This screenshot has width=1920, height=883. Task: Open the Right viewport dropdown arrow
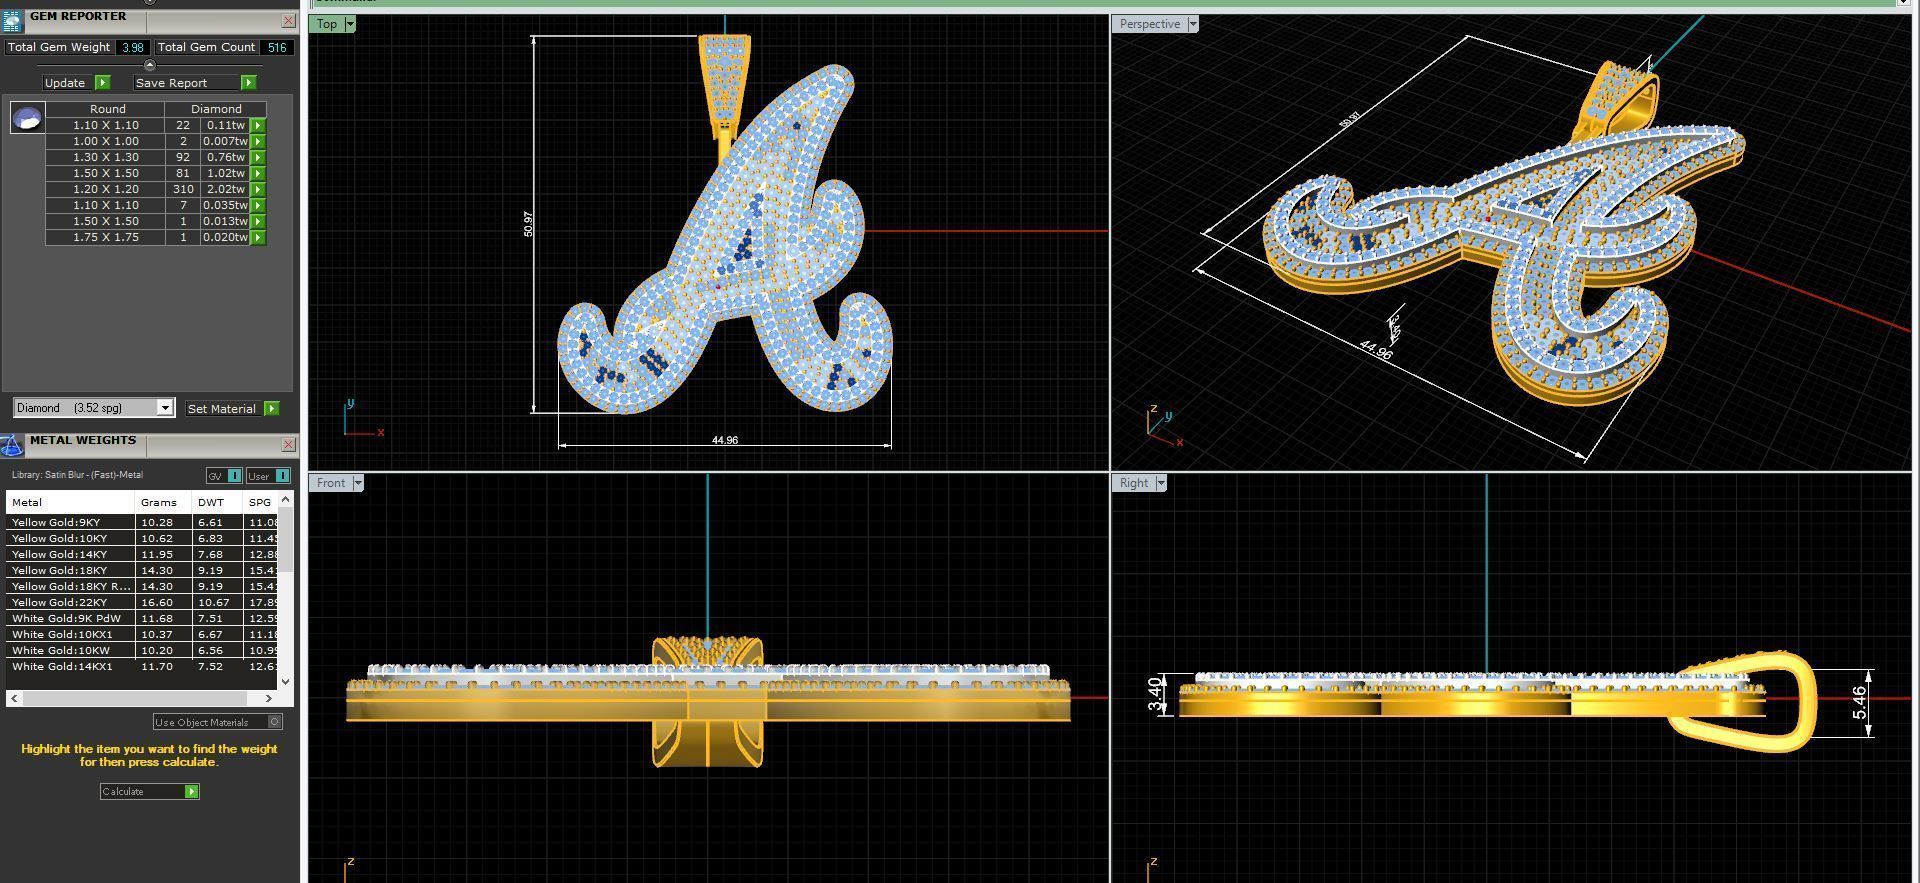coord(1160,483)
